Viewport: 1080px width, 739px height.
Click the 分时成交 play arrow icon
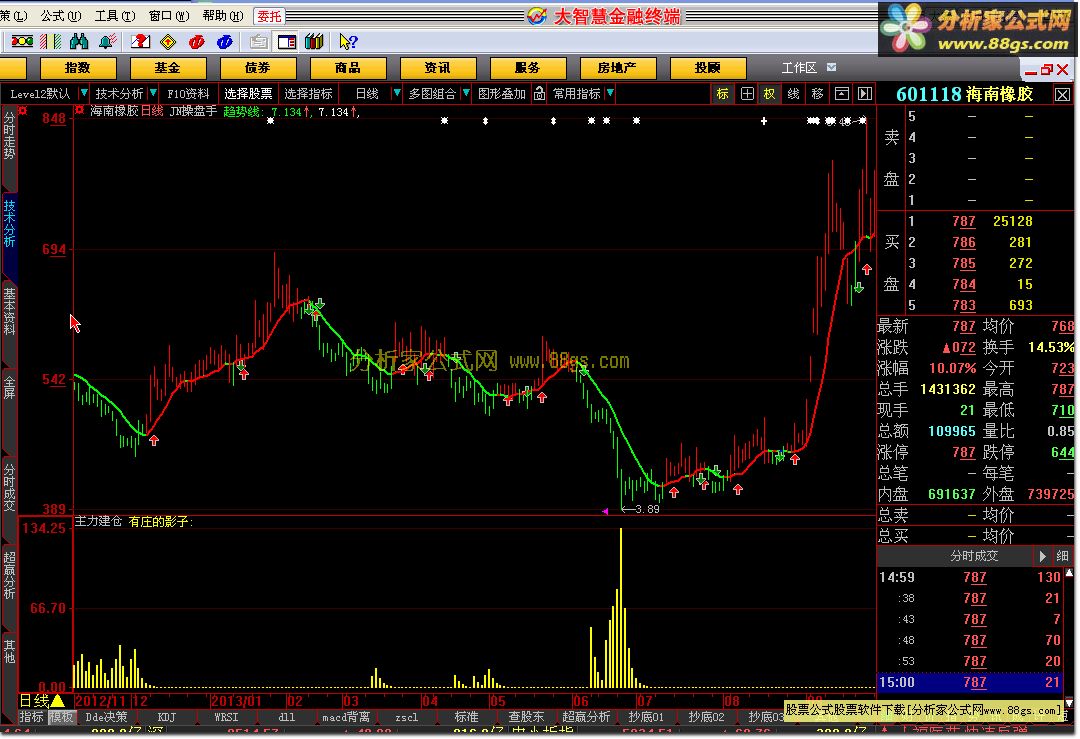(1043, 556)
